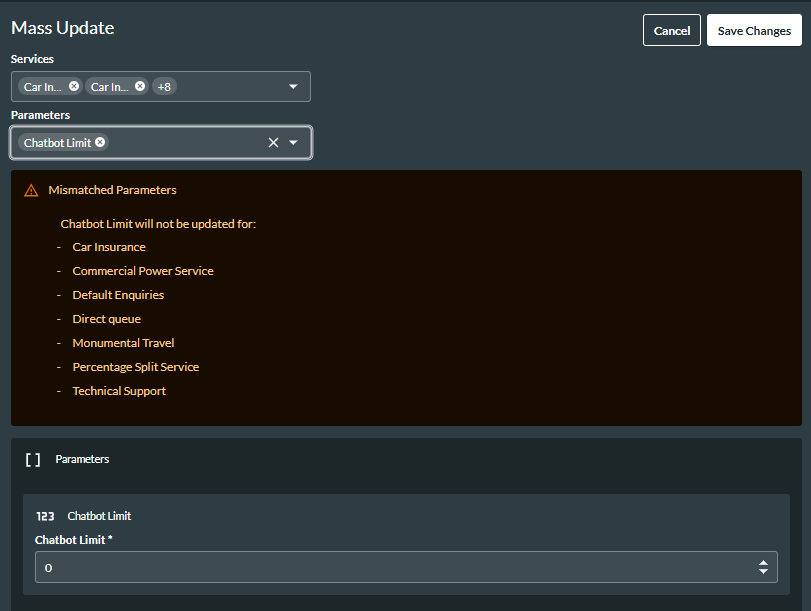Focus the Chatbot Limit number field
The image size is (811, 611).
pos(406,567)
